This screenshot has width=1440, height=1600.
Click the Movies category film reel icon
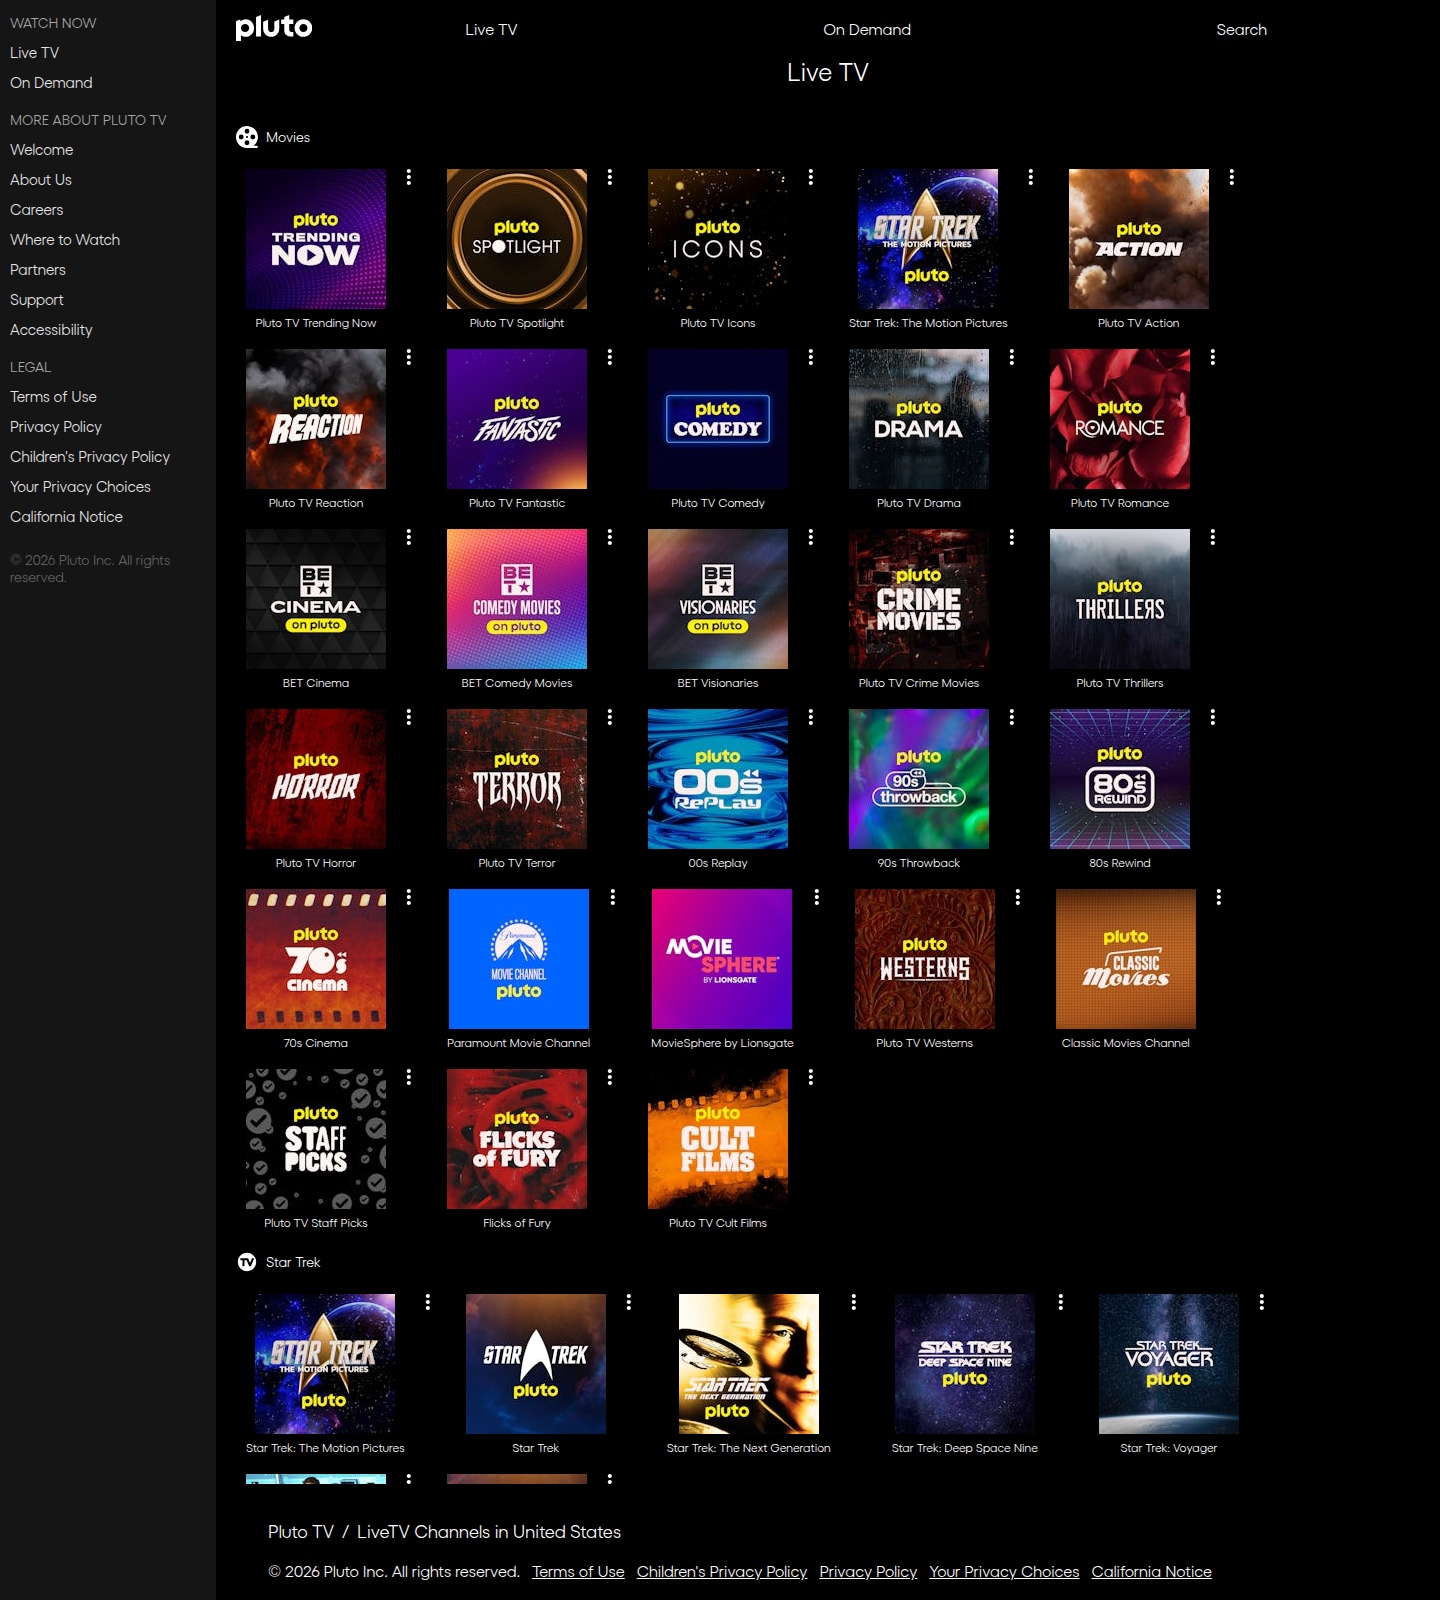[247, 137]
